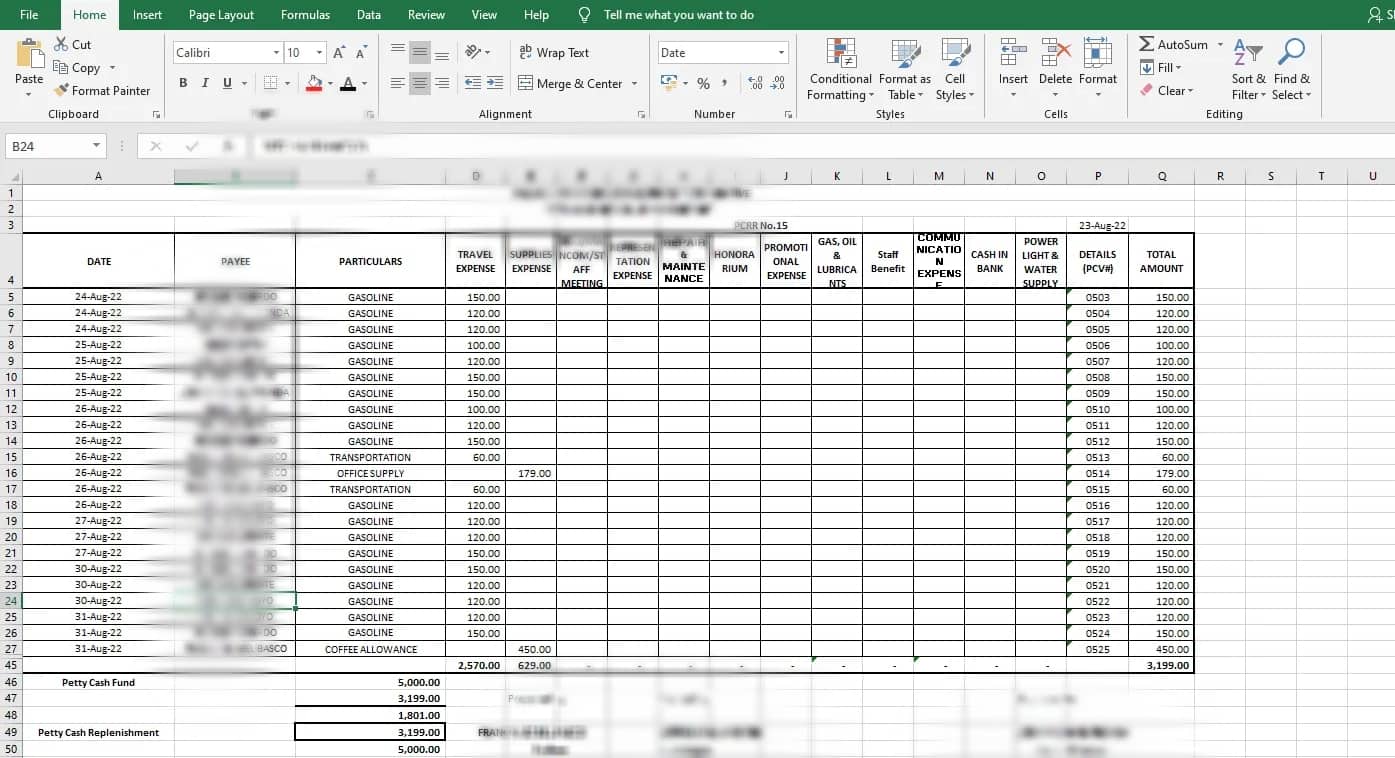Right-align the cell text

pos(442,83)
